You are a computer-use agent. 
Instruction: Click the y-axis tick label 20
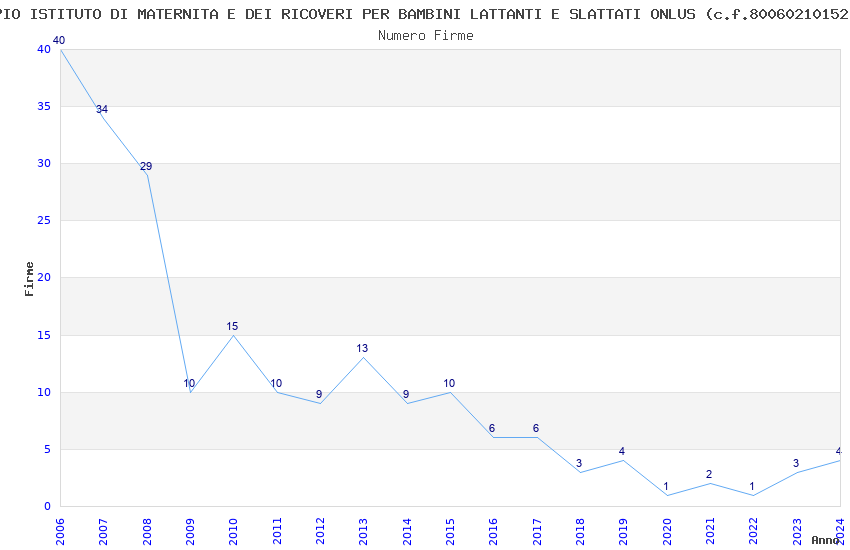(x=44, y=277)
